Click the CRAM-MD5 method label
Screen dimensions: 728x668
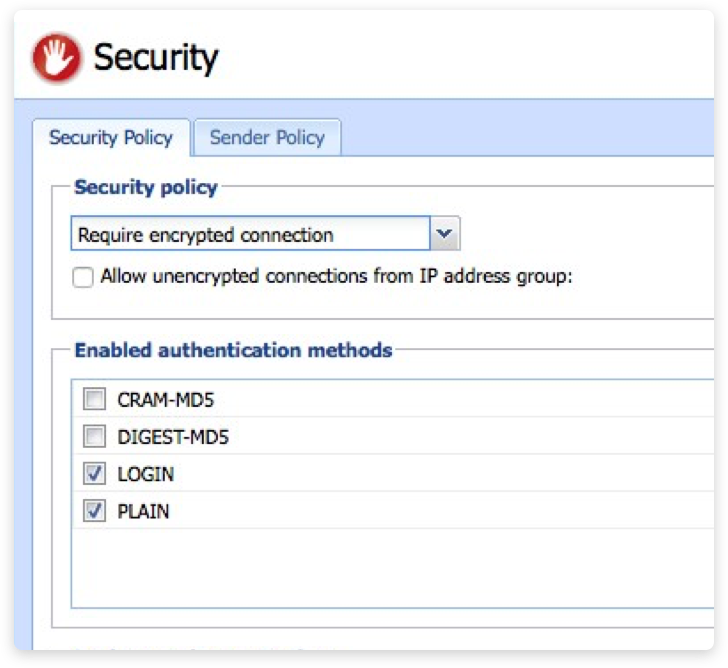point(165,401)
